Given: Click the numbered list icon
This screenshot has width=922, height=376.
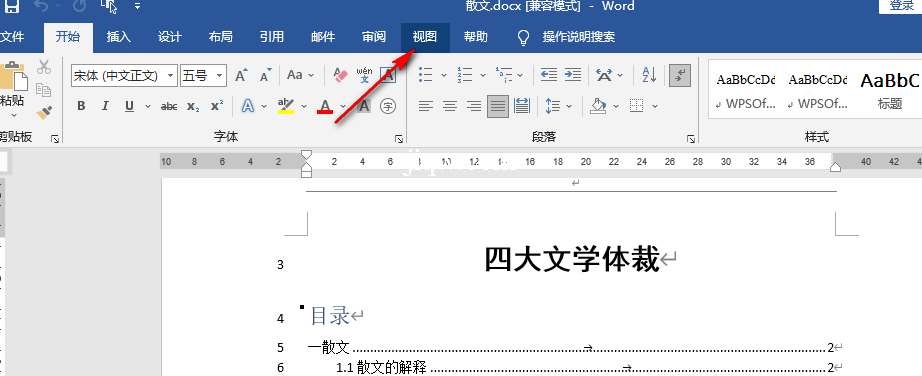Looking at the screenshot, I should pos(465,75).
